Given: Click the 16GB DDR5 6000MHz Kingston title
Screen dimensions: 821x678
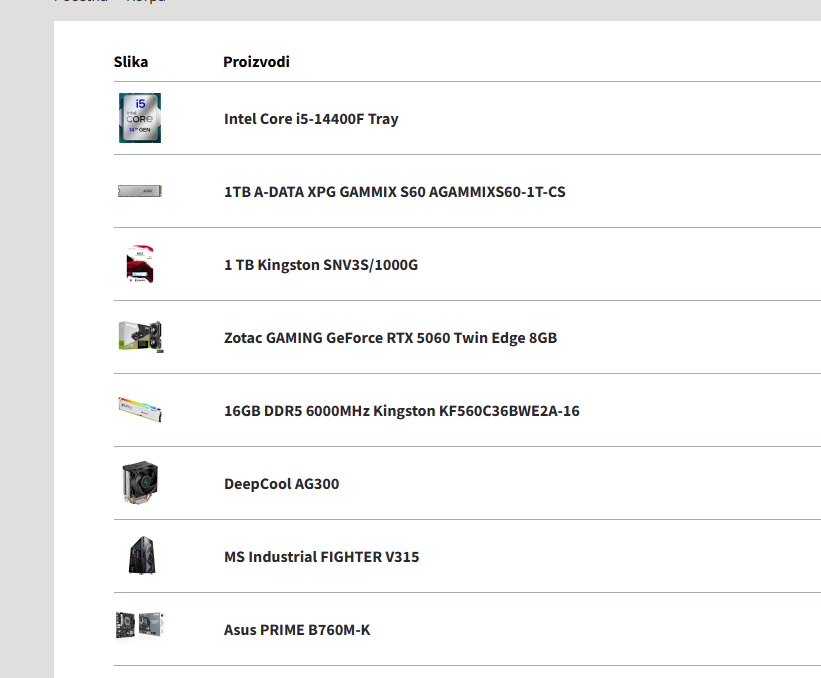Looking at the screenshot, I should (401, 411).
